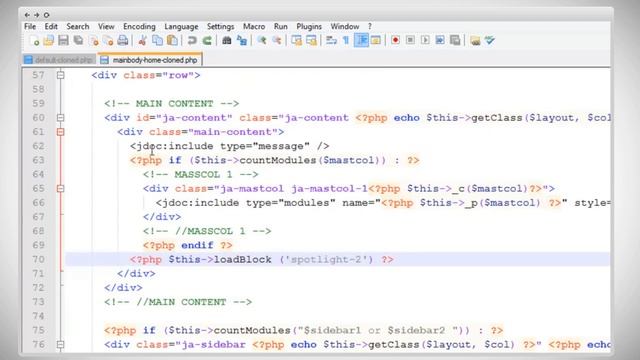The image size is (640, 360).
Task: Click 'endif' keyword on line 69
Action: pyautogui.click(x=198, y=245)
